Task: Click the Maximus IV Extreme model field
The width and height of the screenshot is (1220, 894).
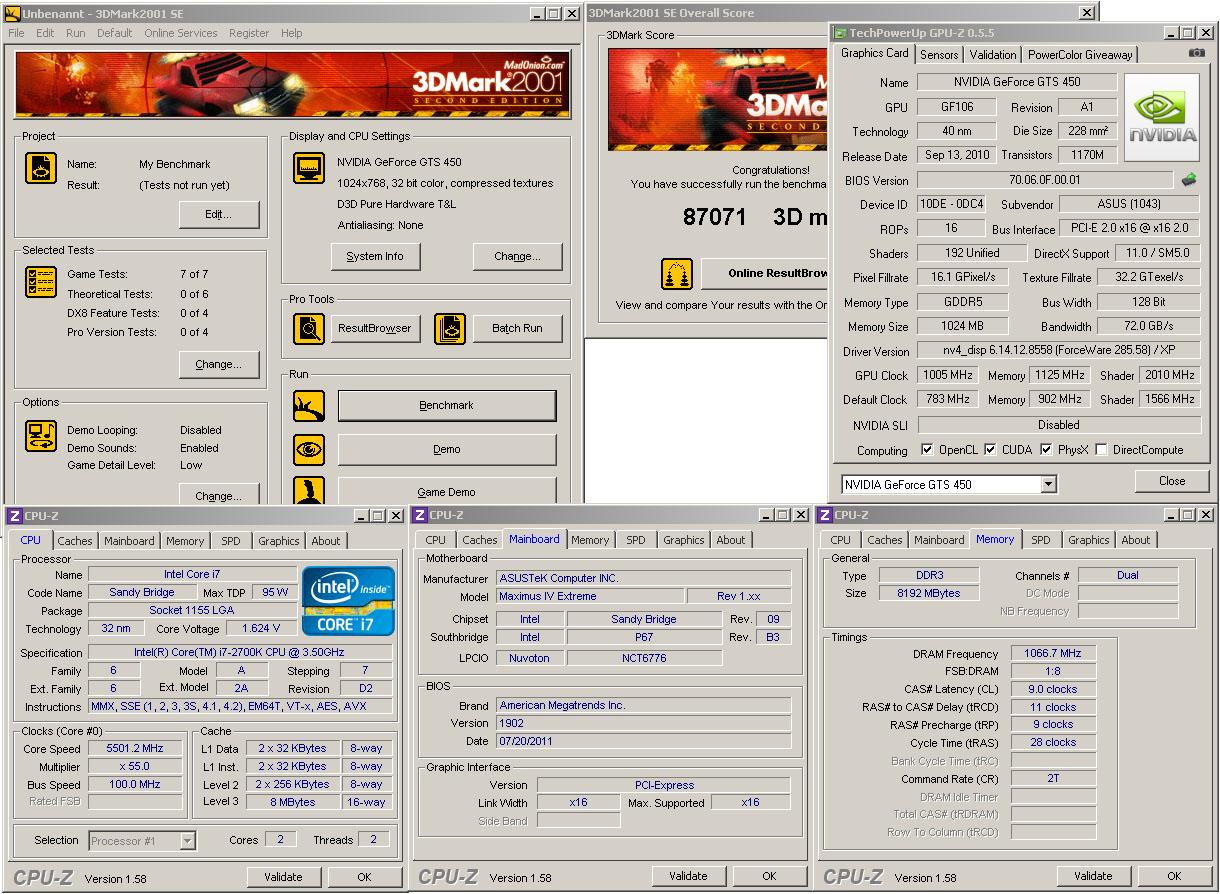Action: (x=590, y=596)
